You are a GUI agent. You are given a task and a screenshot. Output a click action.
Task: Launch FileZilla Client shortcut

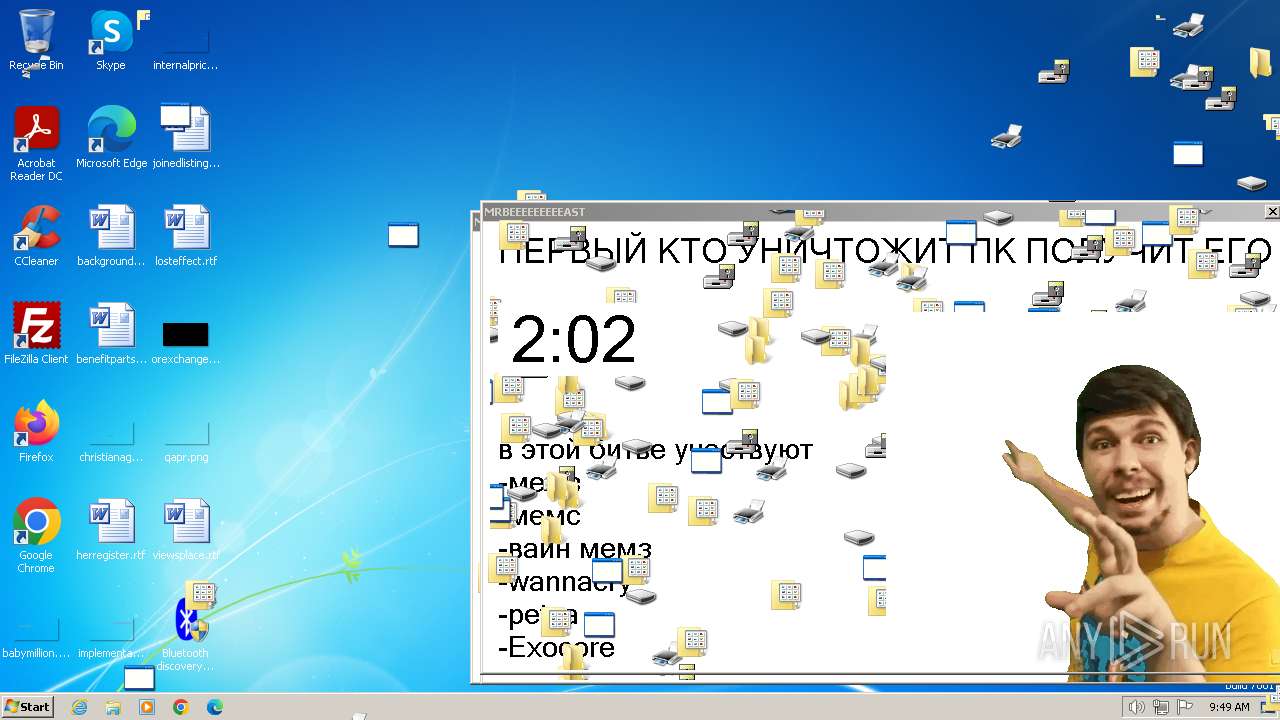(x=36, y=333)
